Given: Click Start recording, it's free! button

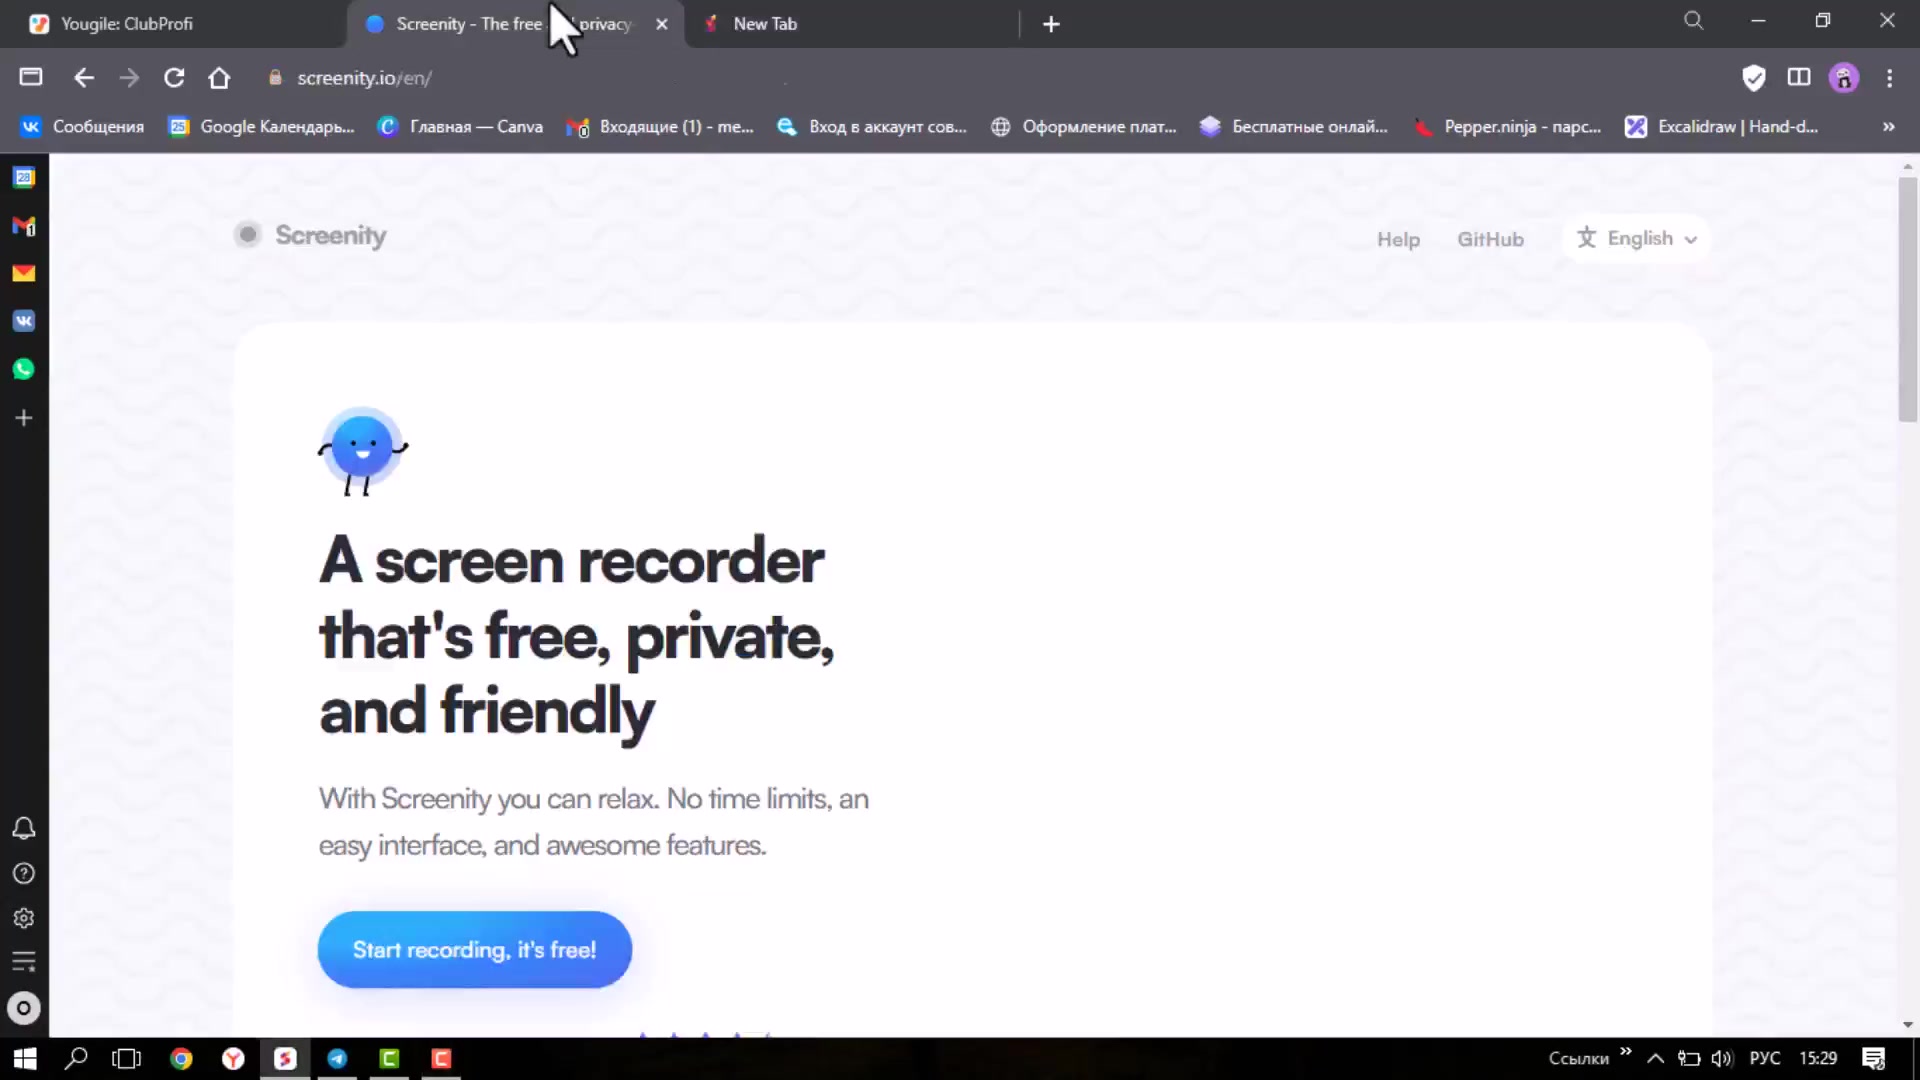Looking at the screenshot, I should coord(474,950).
